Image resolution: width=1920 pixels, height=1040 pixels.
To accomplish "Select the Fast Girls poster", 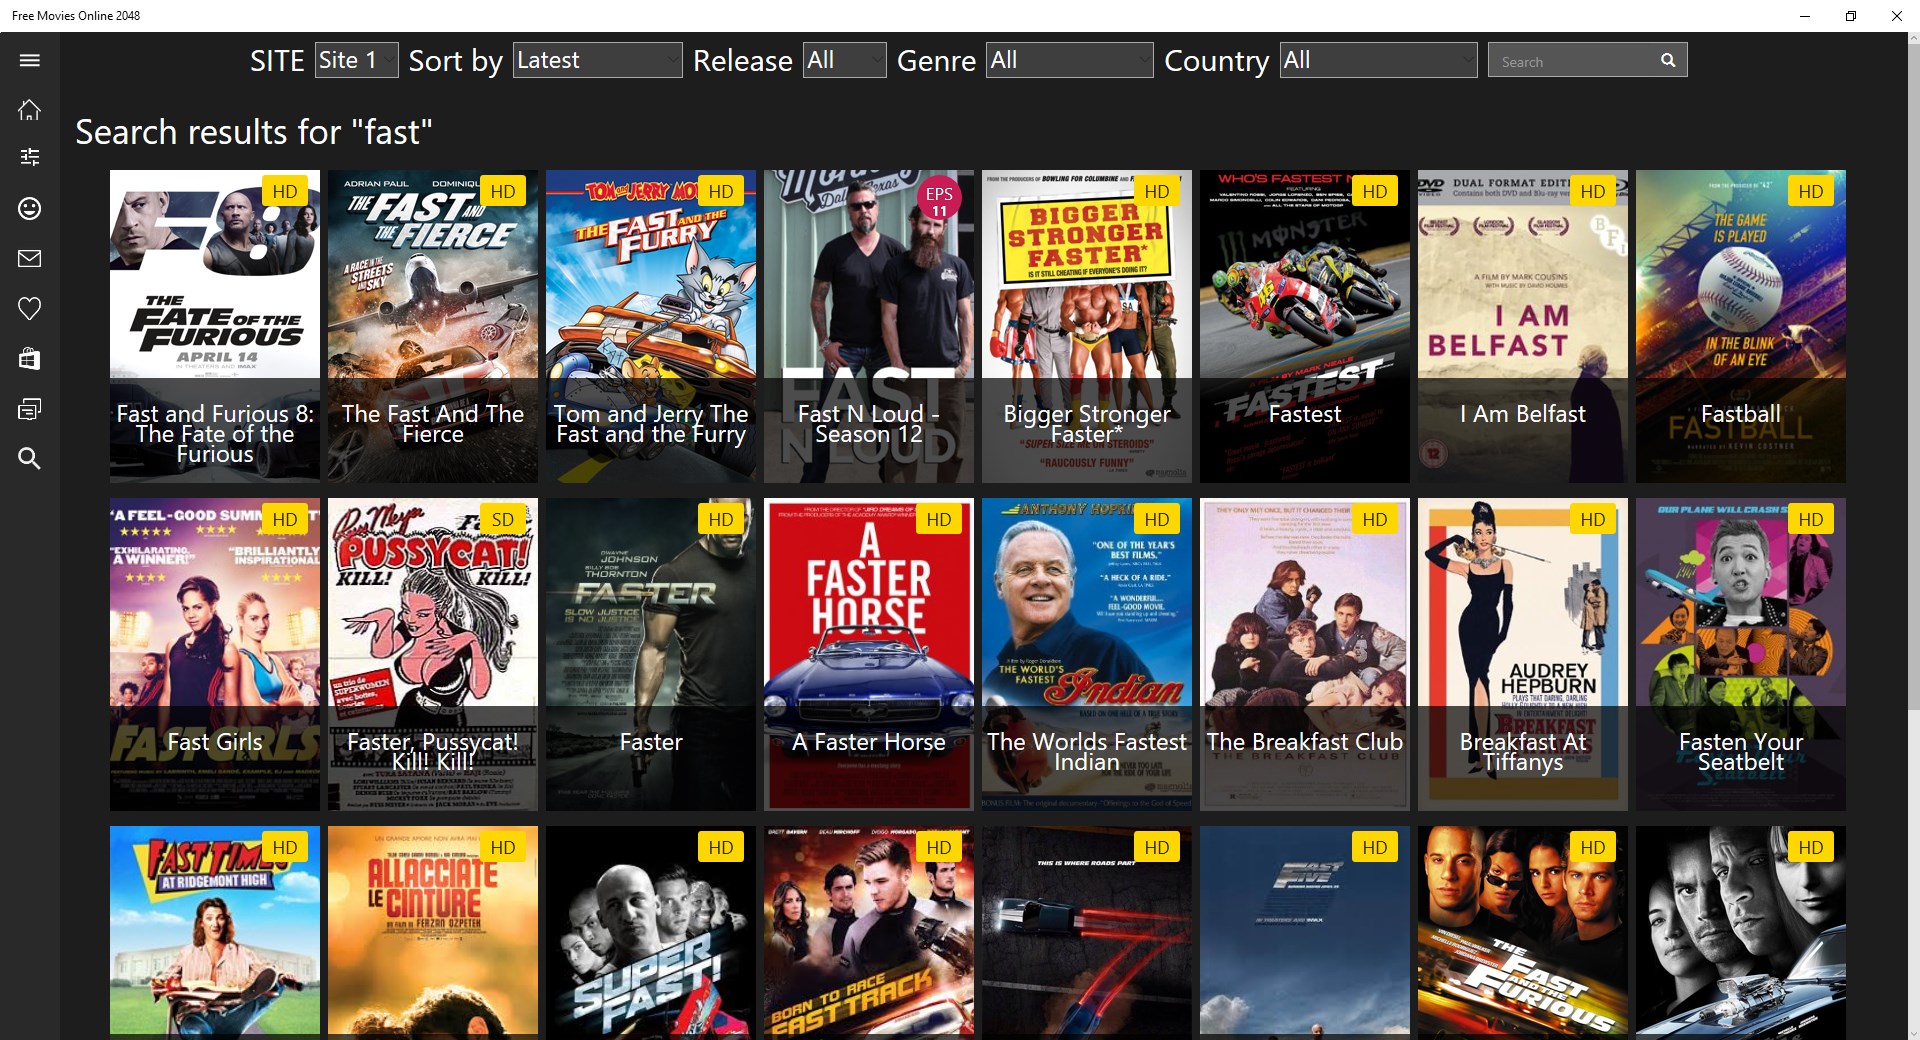I will [x=215, y=654].
